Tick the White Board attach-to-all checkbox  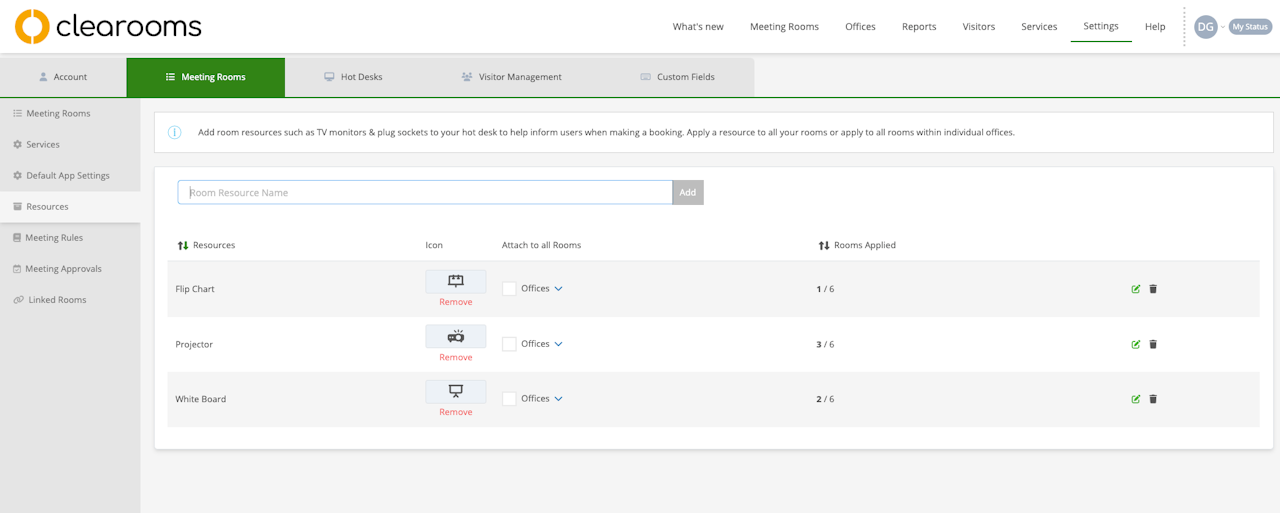pos(509,399)
